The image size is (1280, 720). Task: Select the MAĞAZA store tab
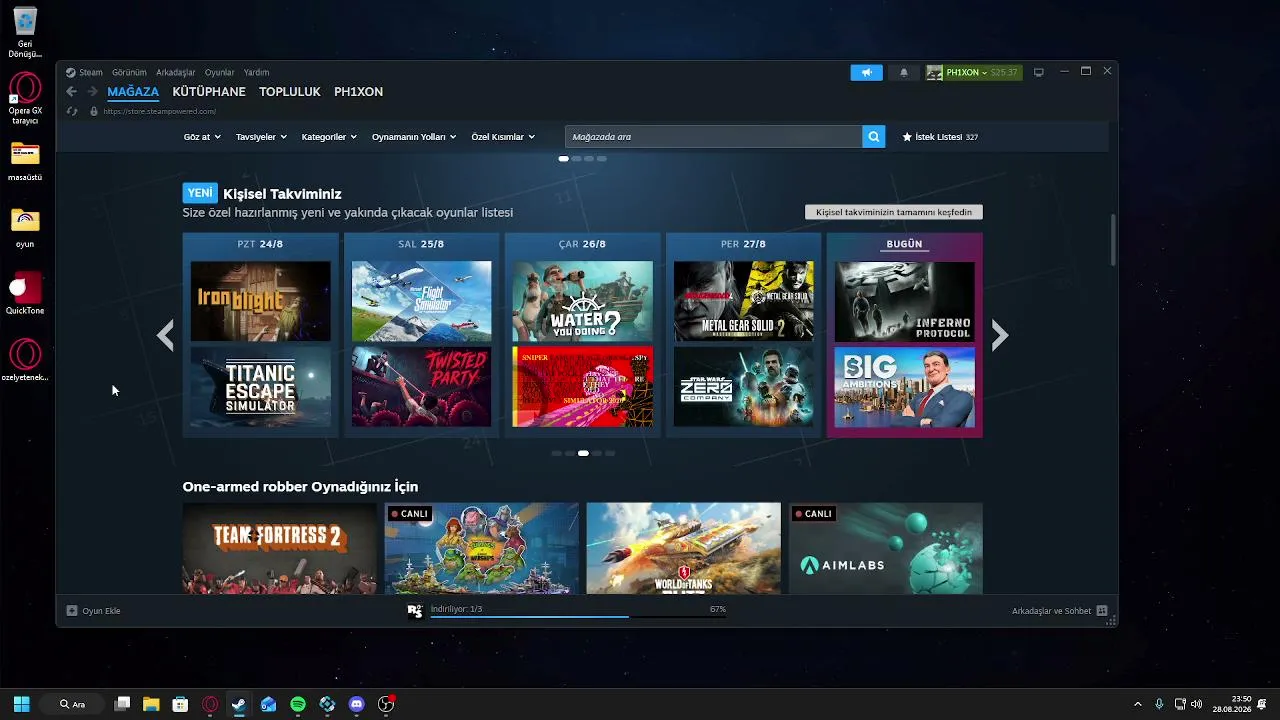pos(133,92)
